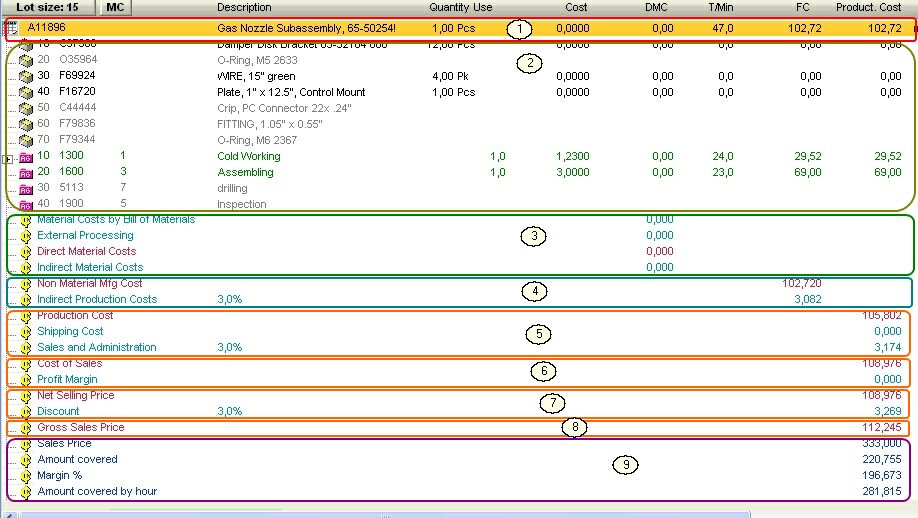
Task: Select the Direct Material Costs row
Action: coord(86,251)
